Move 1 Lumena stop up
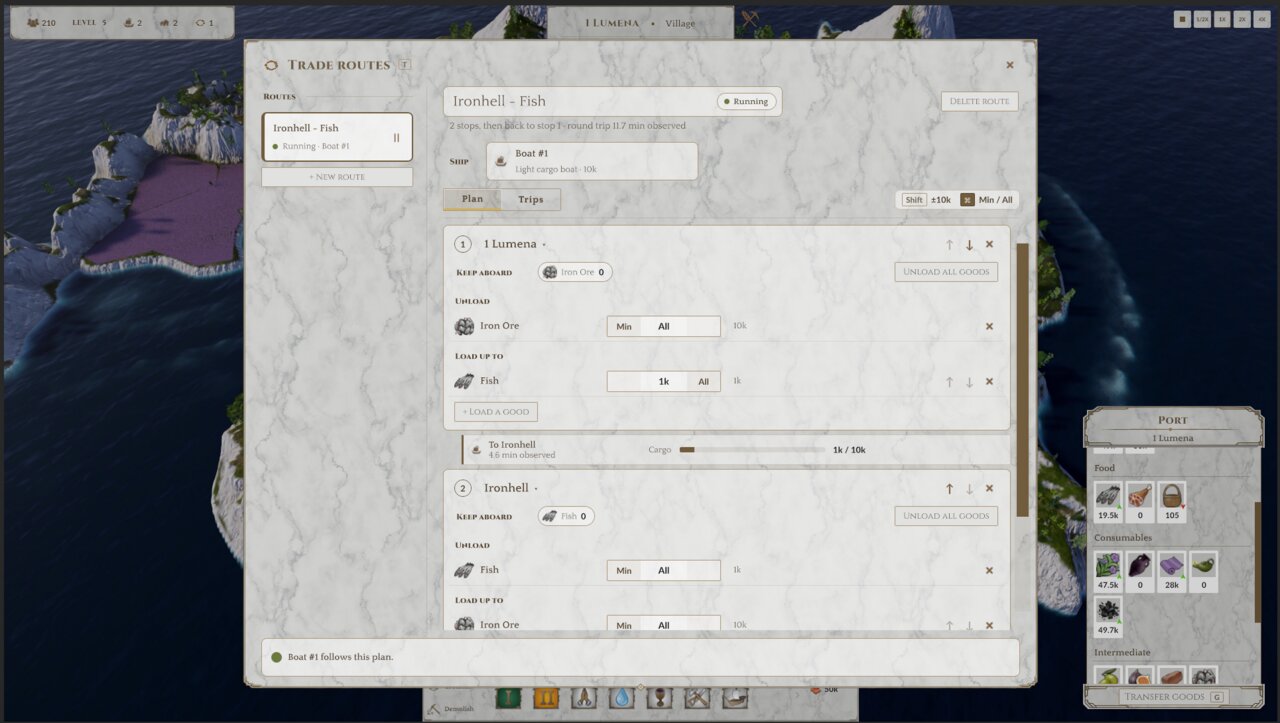 949,245
